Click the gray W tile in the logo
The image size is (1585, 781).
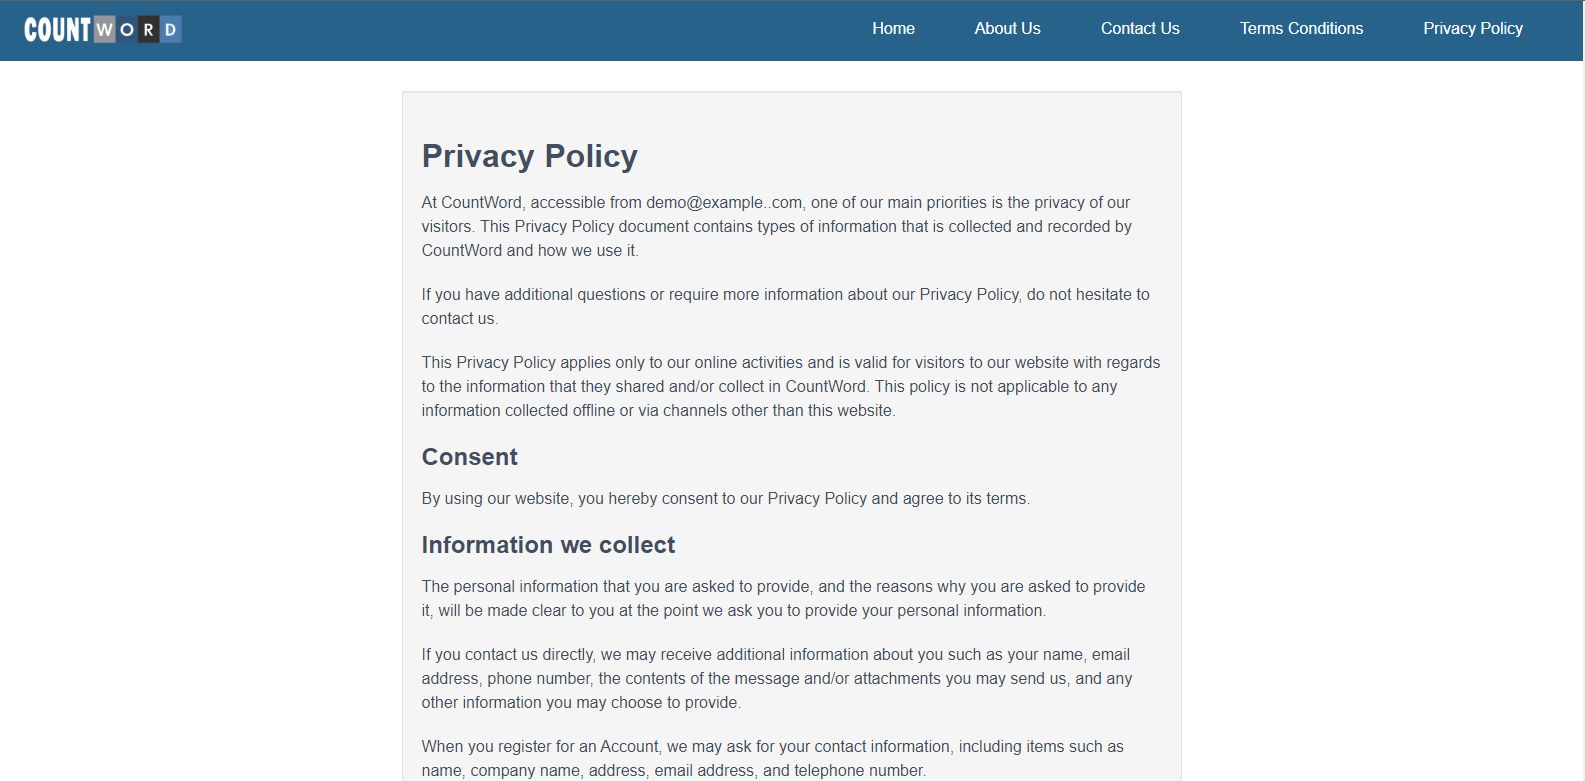click(105, 30)
